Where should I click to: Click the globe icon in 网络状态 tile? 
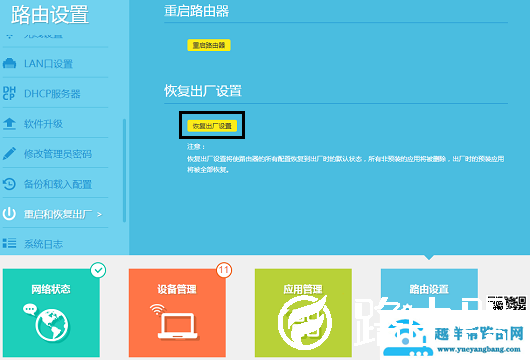click(x=52, y=326)
